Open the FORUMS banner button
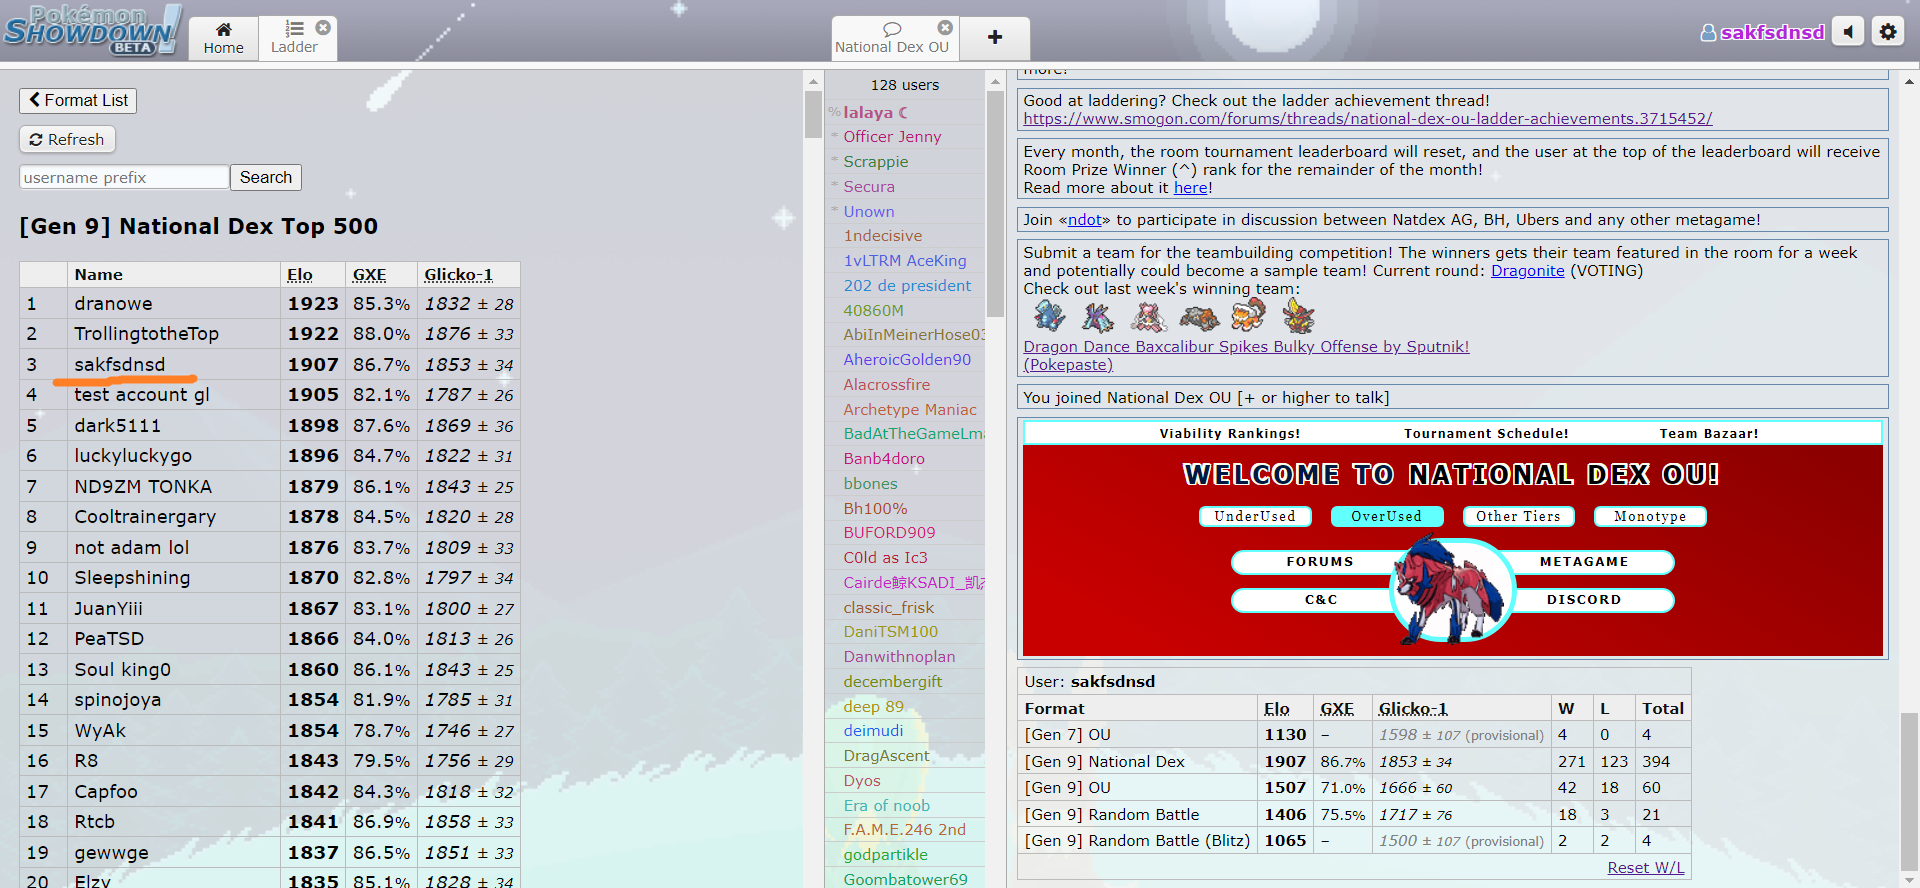The height and width of the screenshot is (888, 1920). (x=1319, y=562)
